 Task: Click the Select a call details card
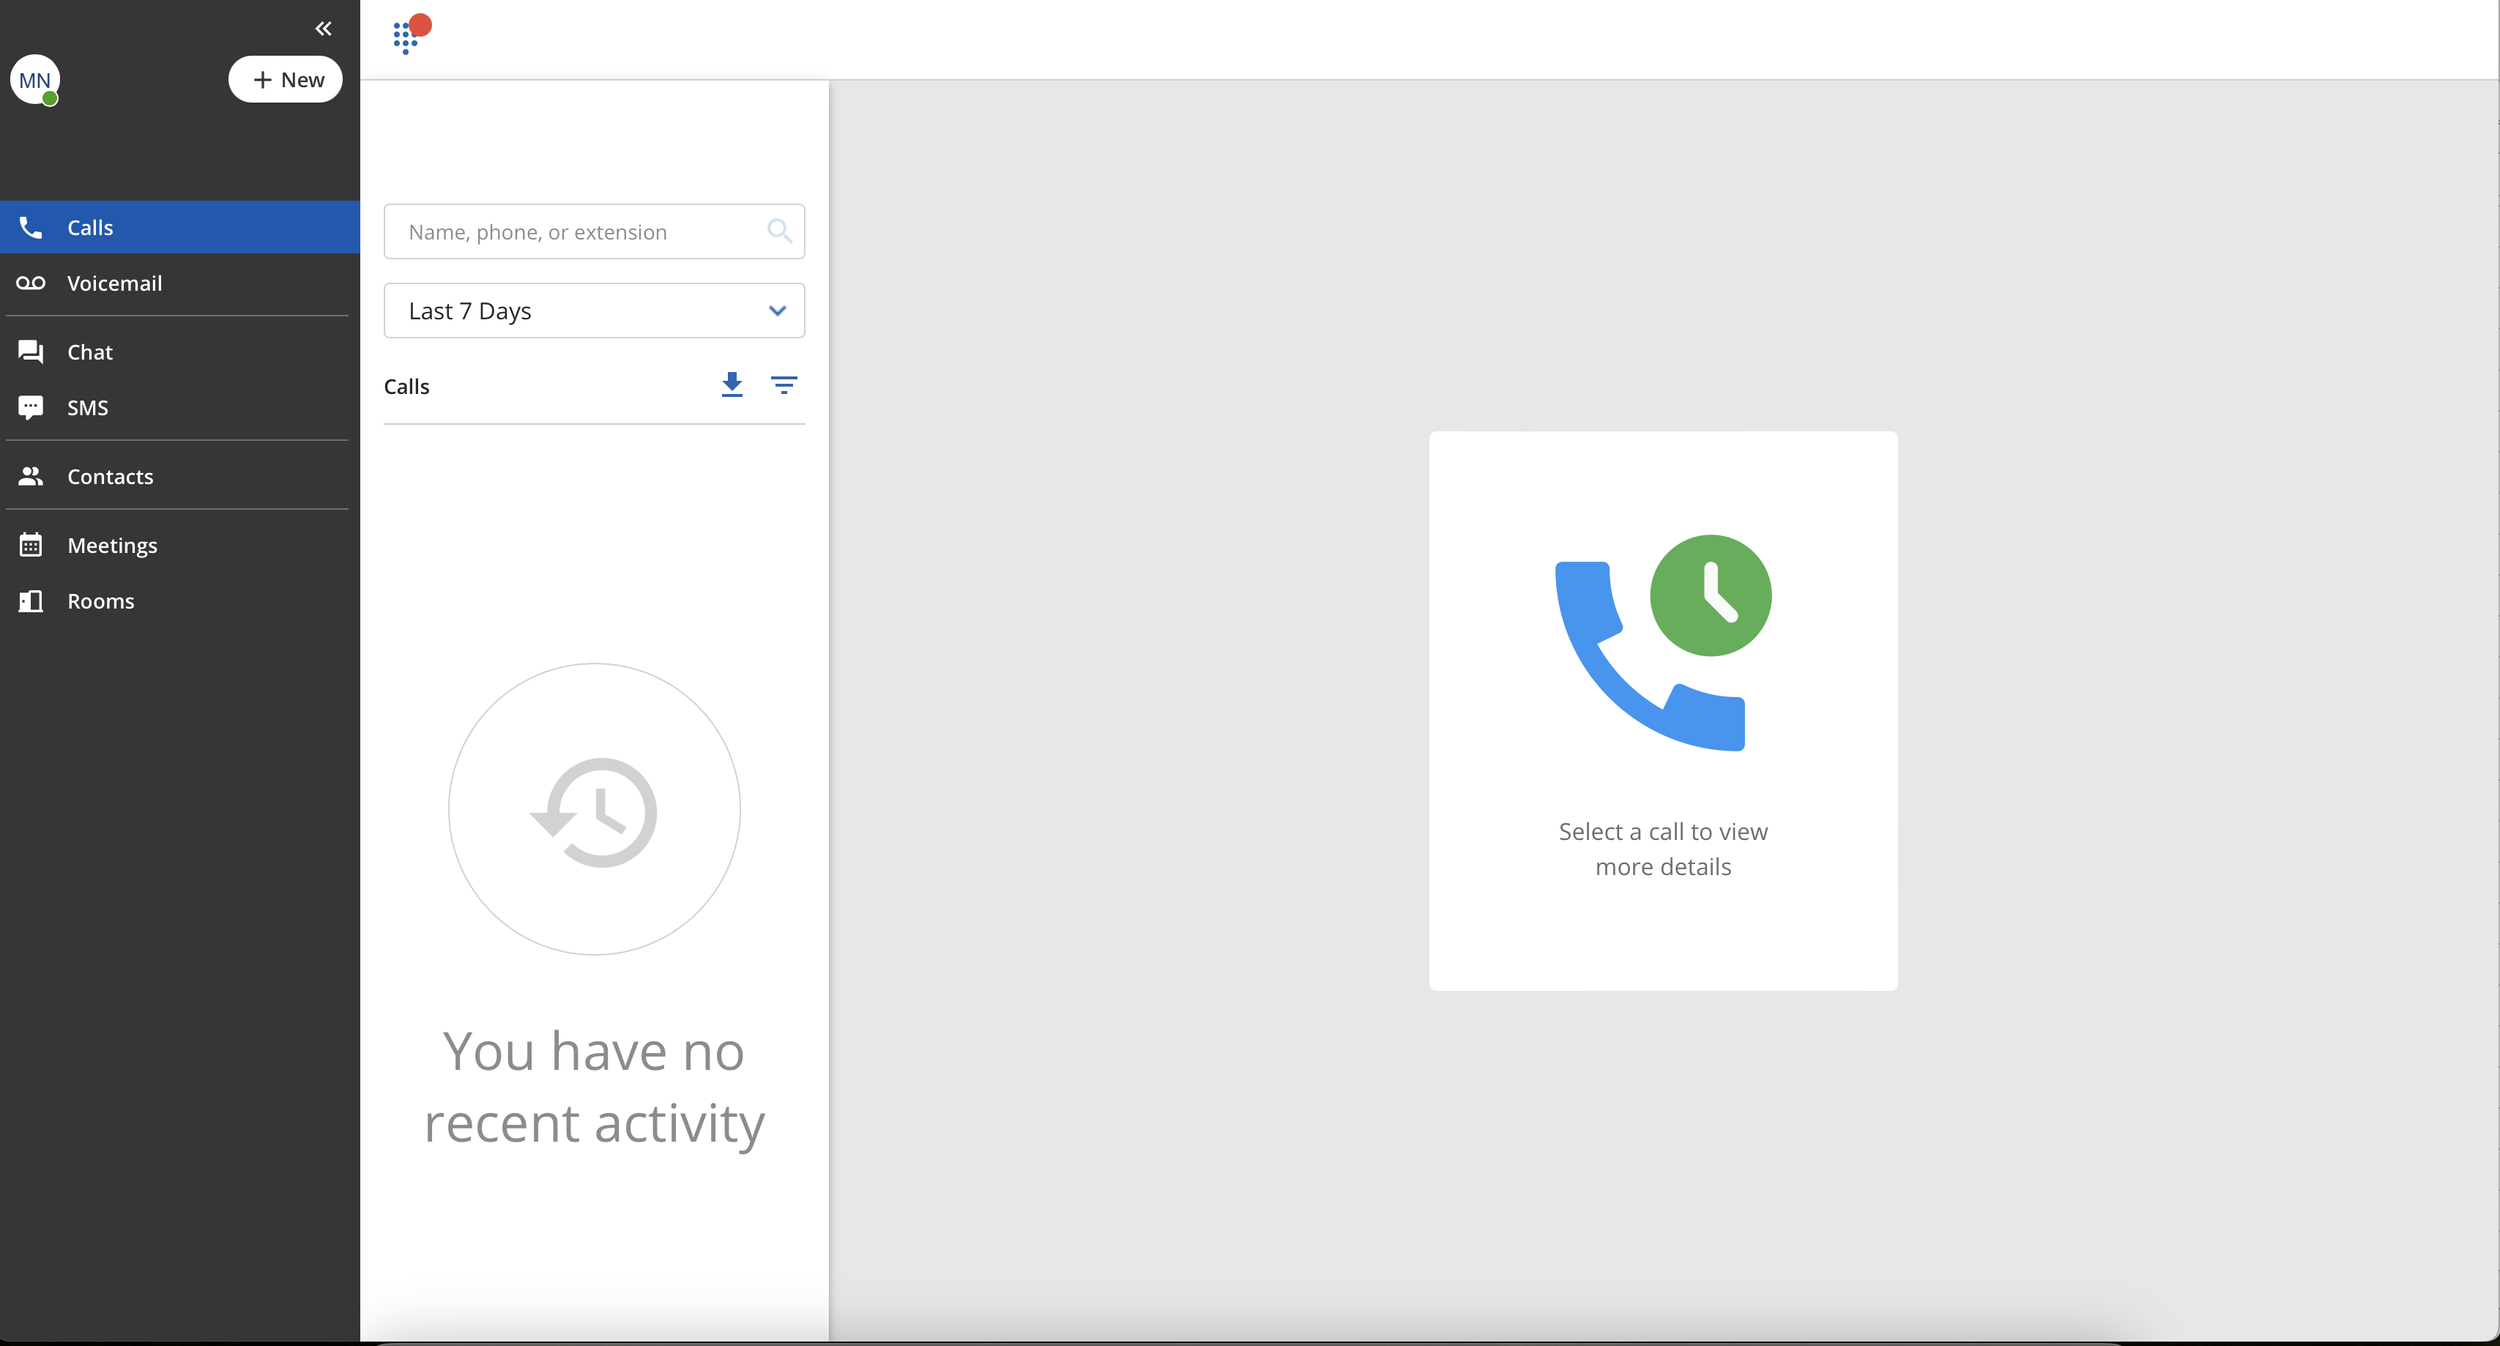tap(1662, 710)
